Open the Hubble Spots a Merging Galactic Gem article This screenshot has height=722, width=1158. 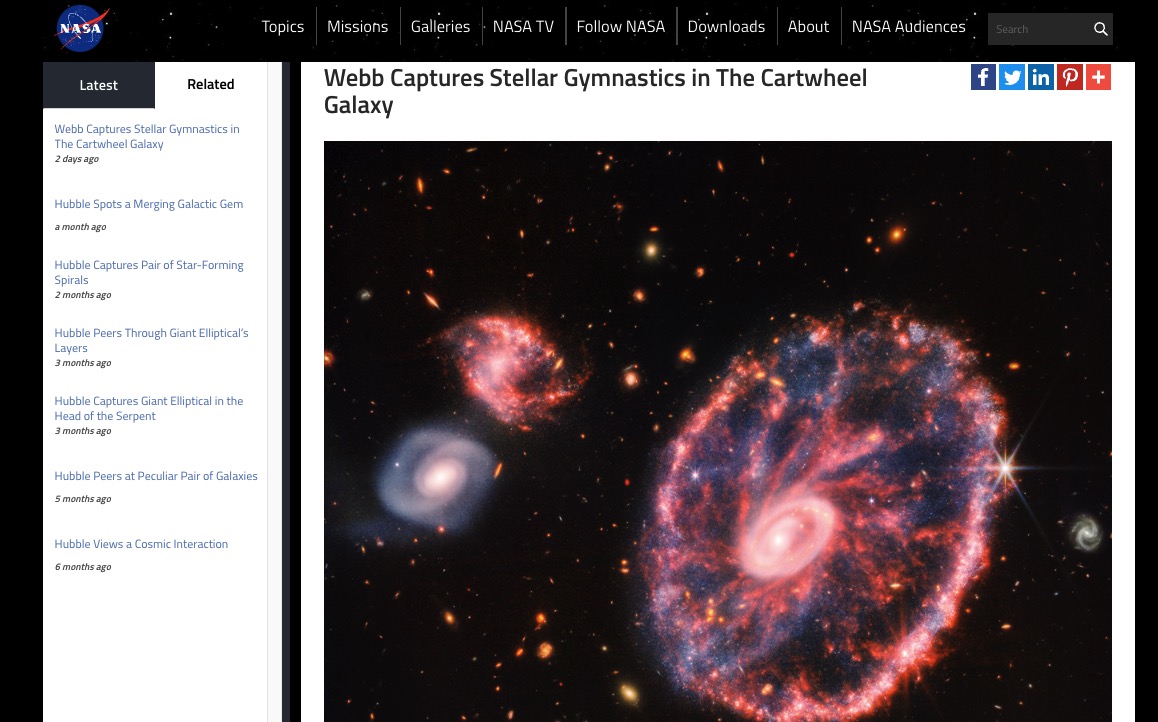tap(148, 203)
